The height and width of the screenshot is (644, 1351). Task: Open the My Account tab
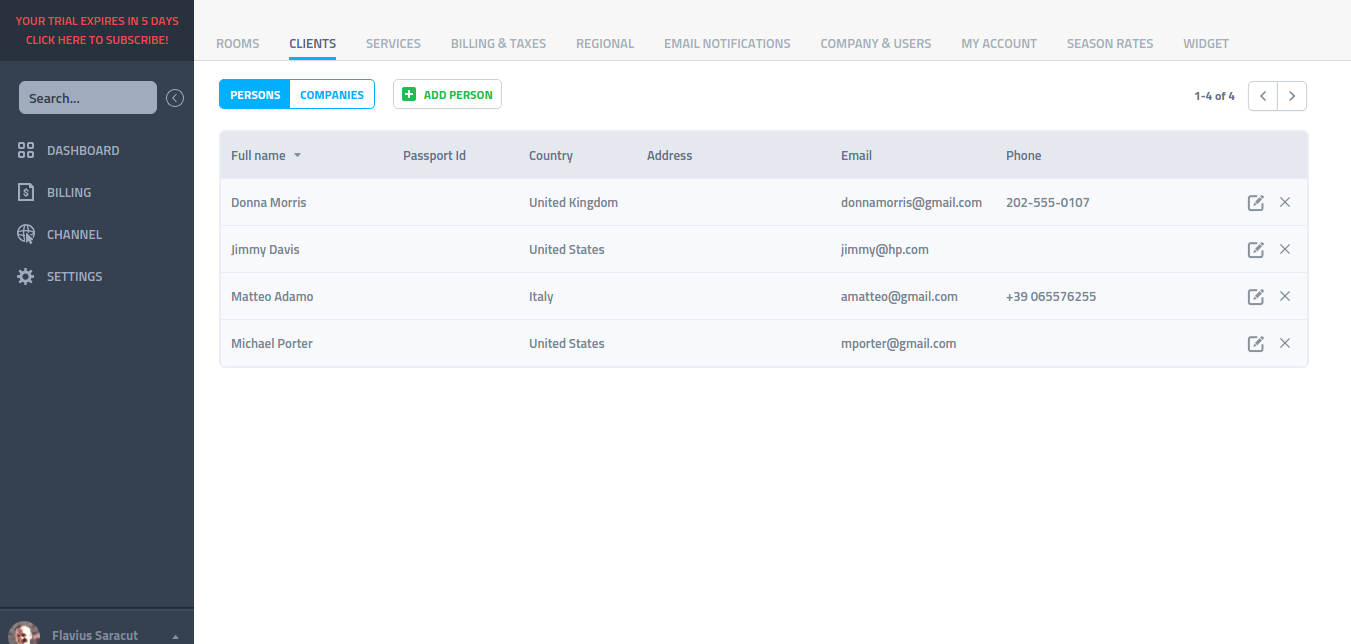tap(999, 44)
